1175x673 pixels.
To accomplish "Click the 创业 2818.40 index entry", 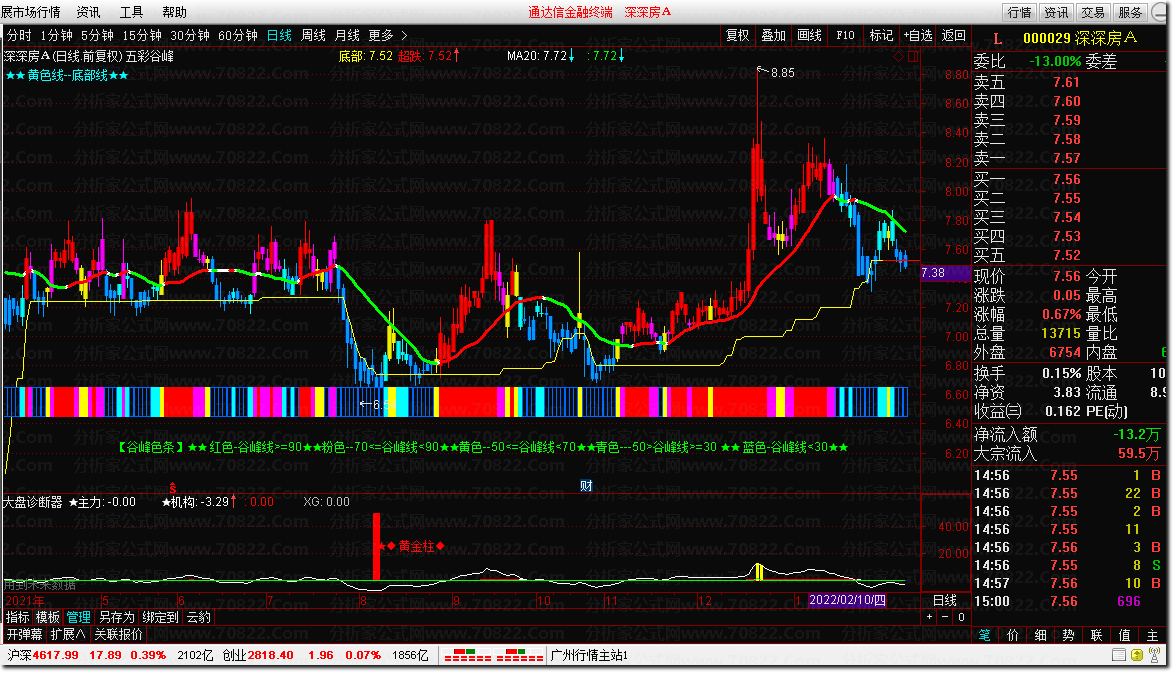I will click(258, 655).
